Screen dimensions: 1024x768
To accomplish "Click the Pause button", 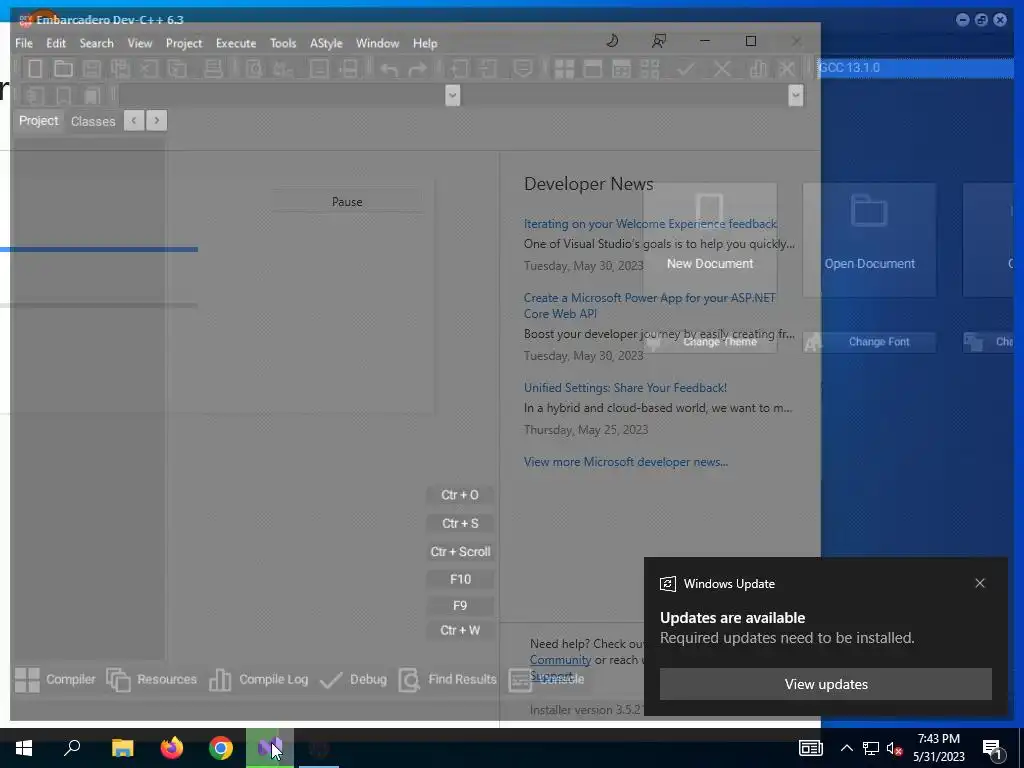I will 347,202.
